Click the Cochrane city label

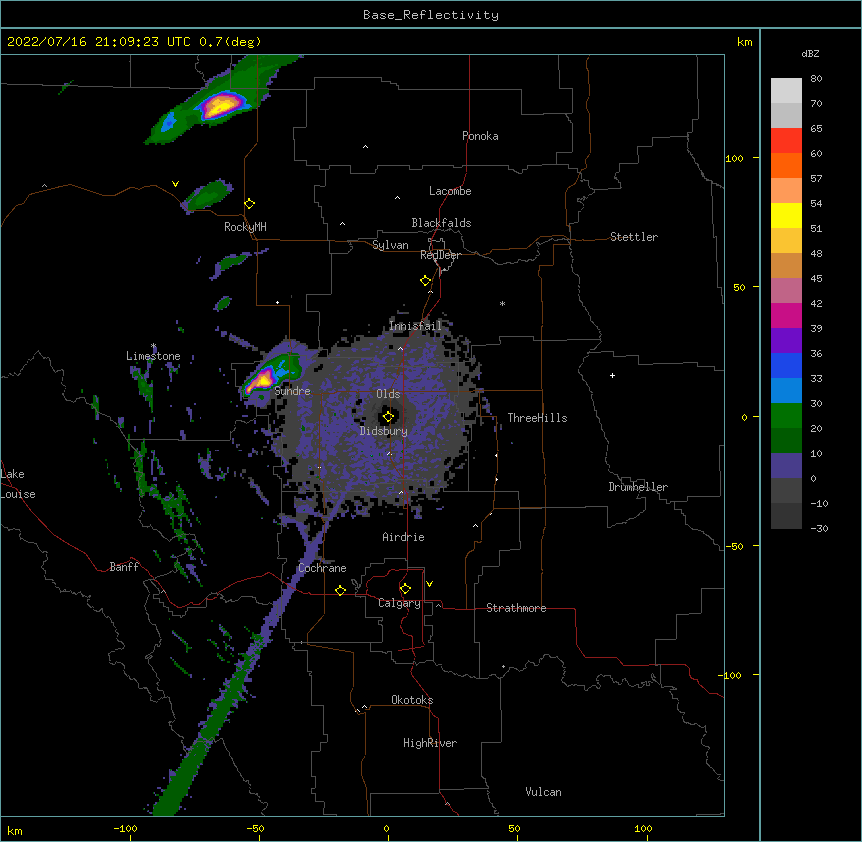pyautogui.click(x=322, y=568)
